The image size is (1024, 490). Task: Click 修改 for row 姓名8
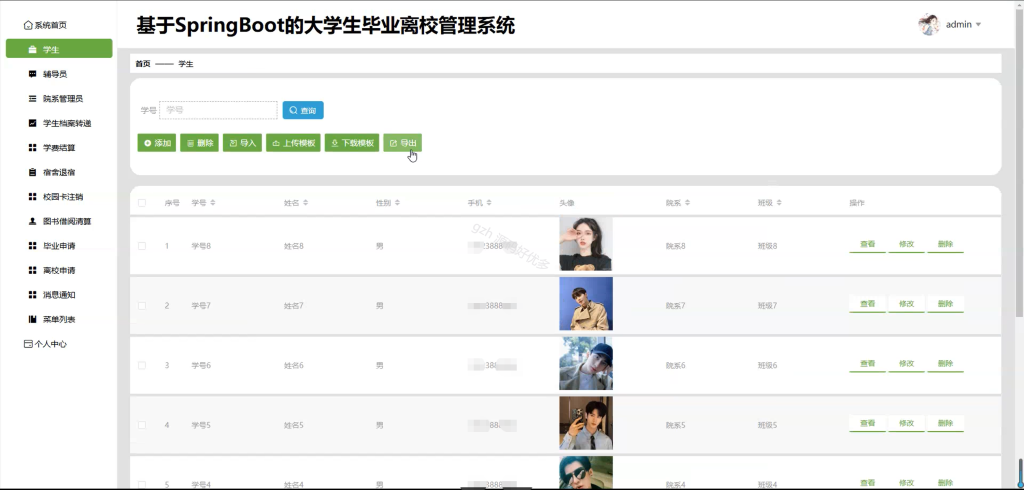coord(906,244)
